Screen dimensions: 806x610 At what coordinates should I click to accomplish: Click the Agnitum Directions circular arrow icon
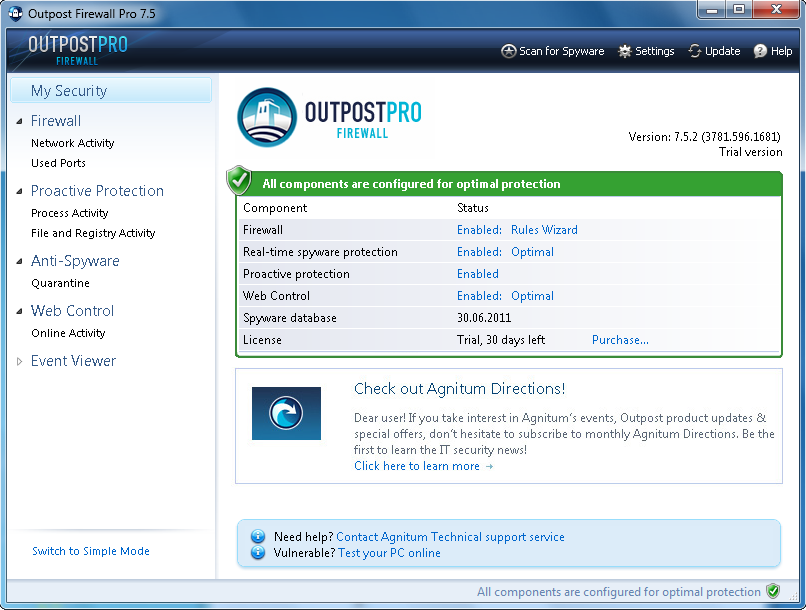pos(286,414)
